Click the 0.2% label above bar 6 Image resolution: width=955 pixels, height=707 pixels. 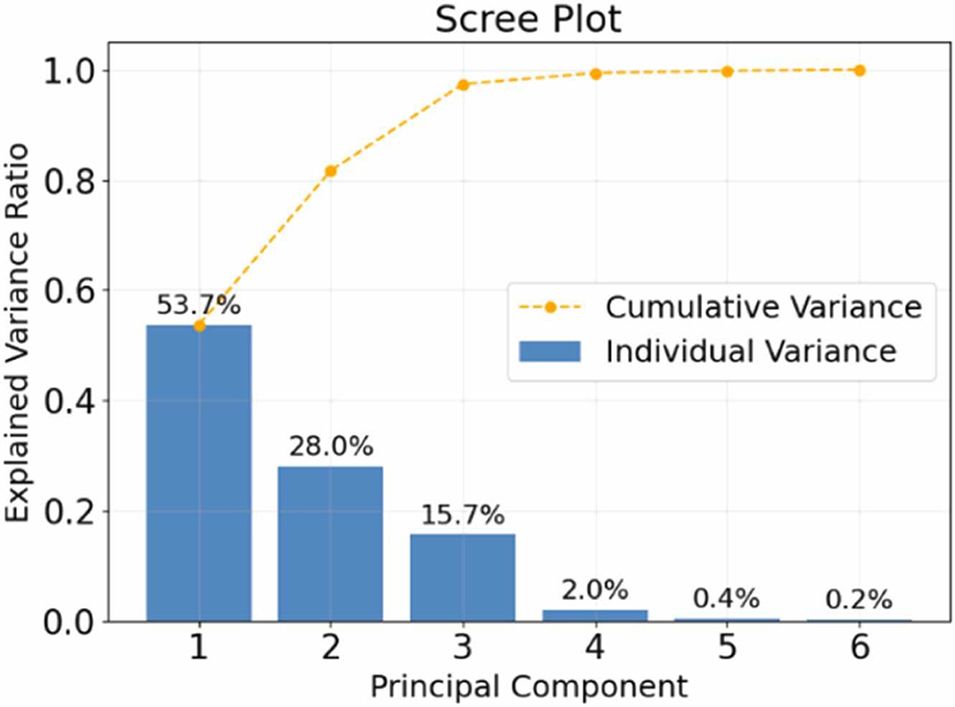point(859,600)
